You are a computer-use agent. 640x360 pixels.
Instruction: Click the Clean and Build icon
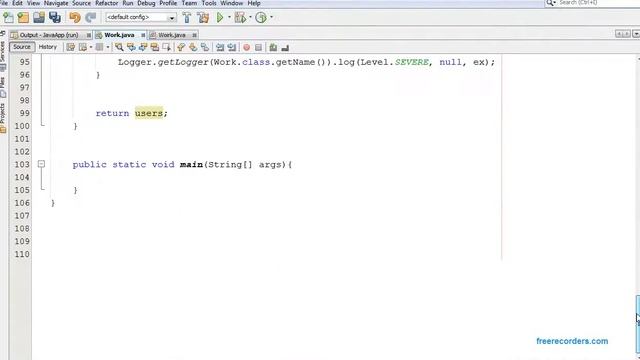click(203, 18)
